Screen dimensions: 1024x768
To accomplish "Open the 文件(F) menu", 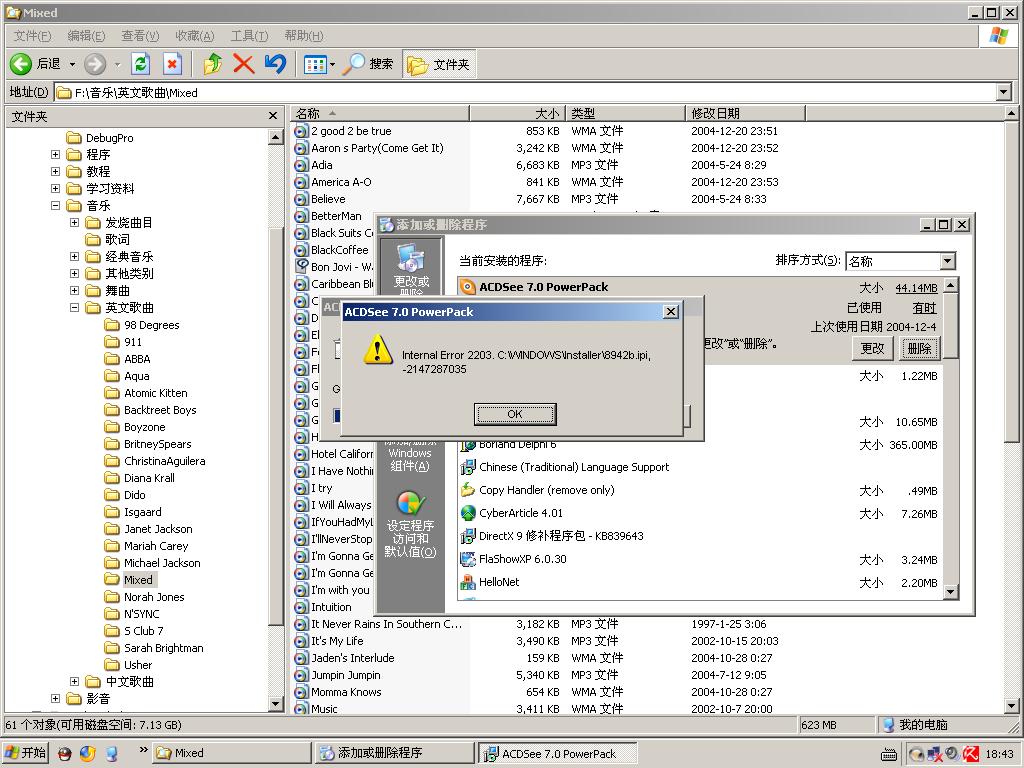I will point(32,36).
